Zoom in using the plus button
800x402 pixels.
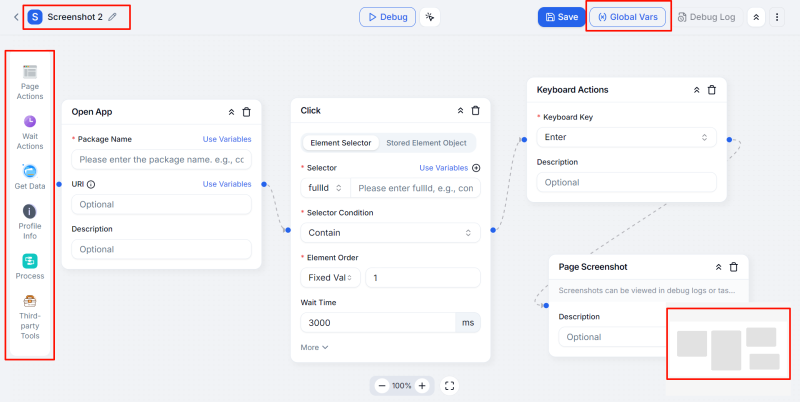[x=422, y=385]
